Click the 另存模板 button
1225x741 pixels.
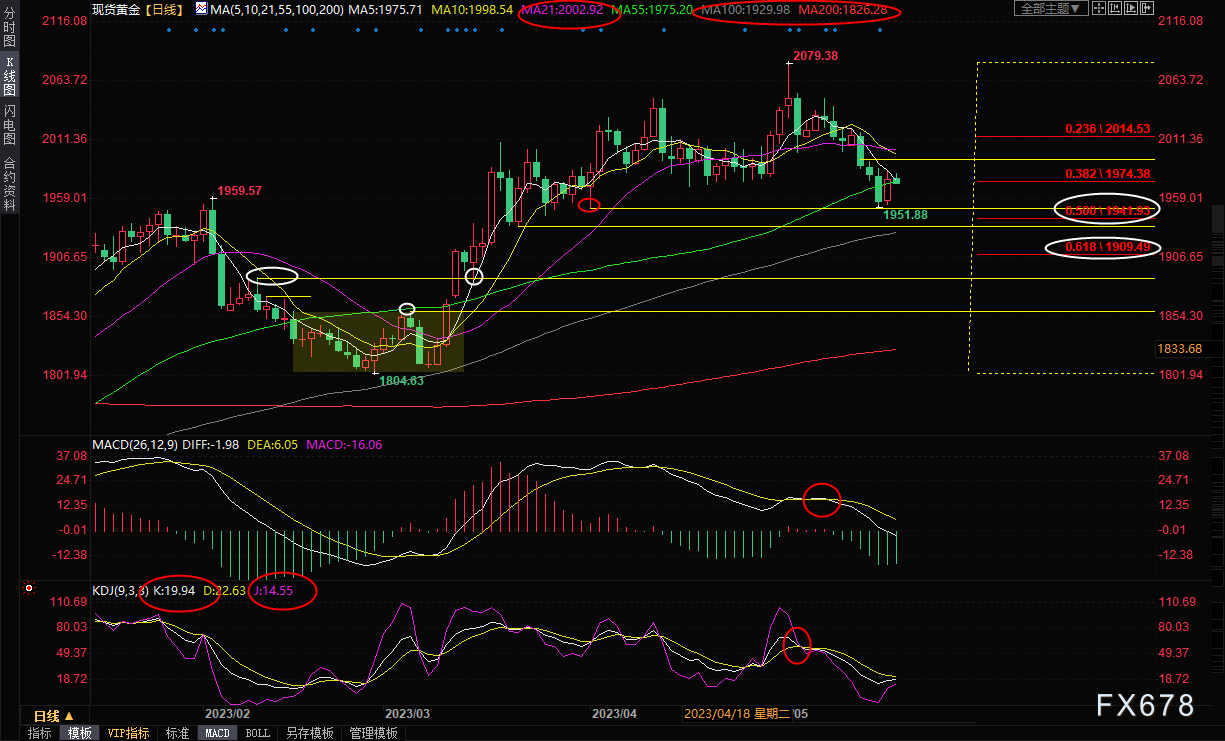tap(310, 733)
